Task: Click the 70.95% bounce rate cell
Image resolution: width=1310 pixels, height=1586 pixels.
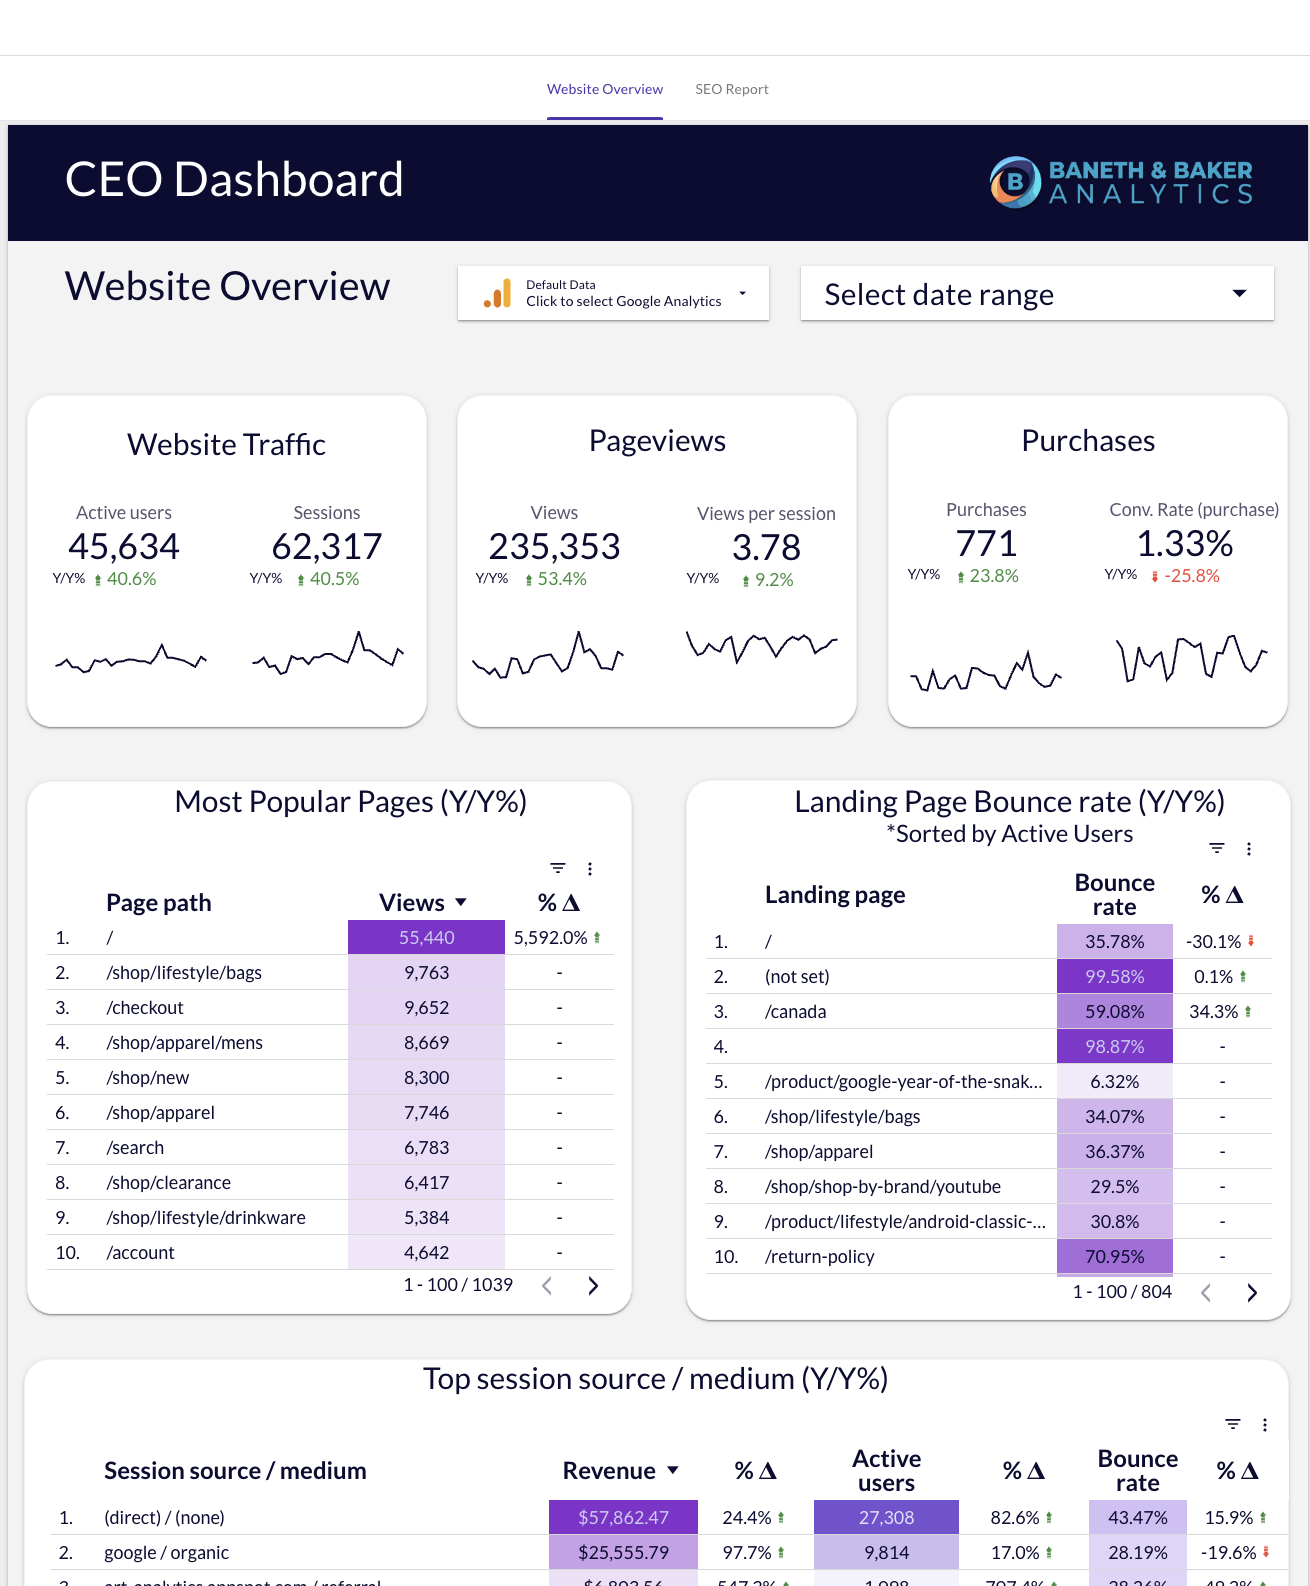Action: pyautogui.click(x=1114, y=1257)
